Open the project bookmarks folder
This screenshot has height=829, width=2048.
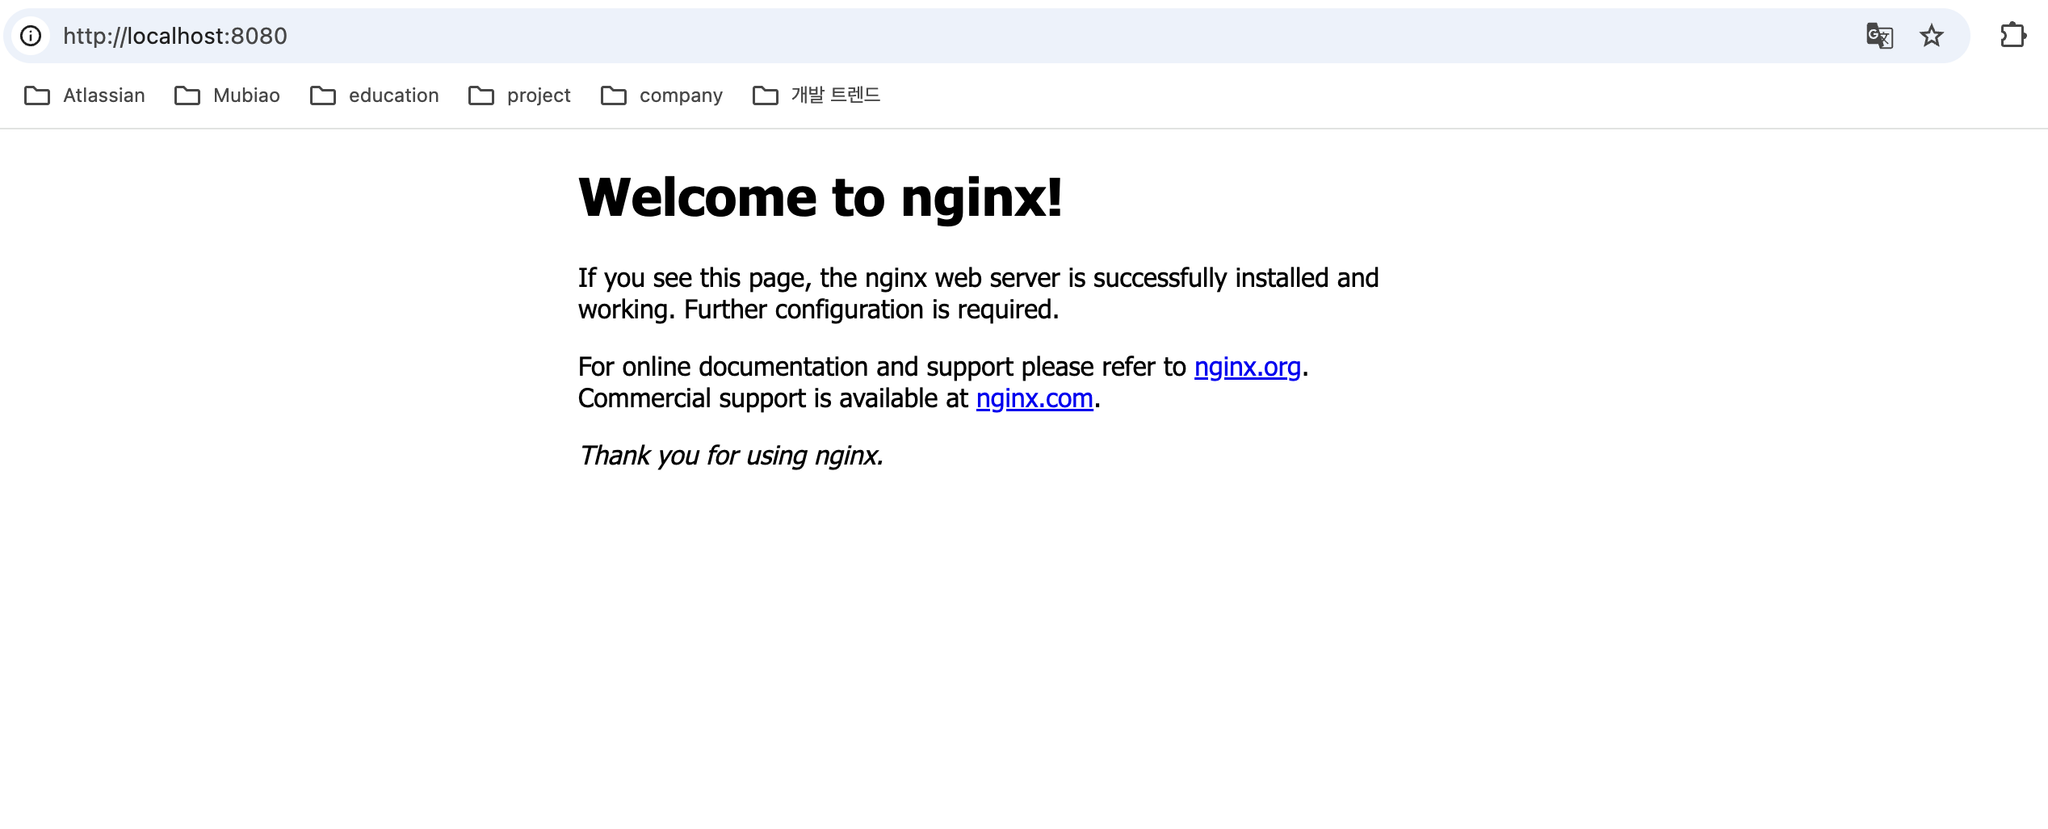[x=519, y=95]
